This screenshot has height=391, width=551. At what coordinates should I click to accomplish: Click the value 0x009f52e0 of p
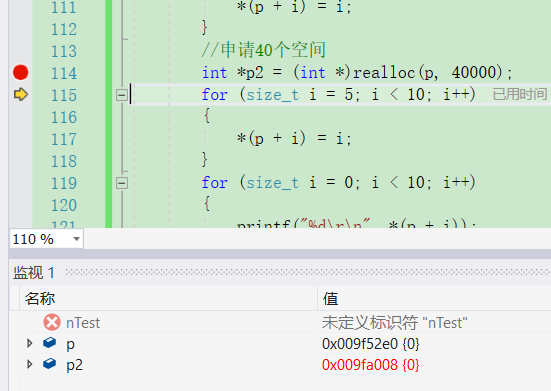pyautogui.click(x=371, y=344)
